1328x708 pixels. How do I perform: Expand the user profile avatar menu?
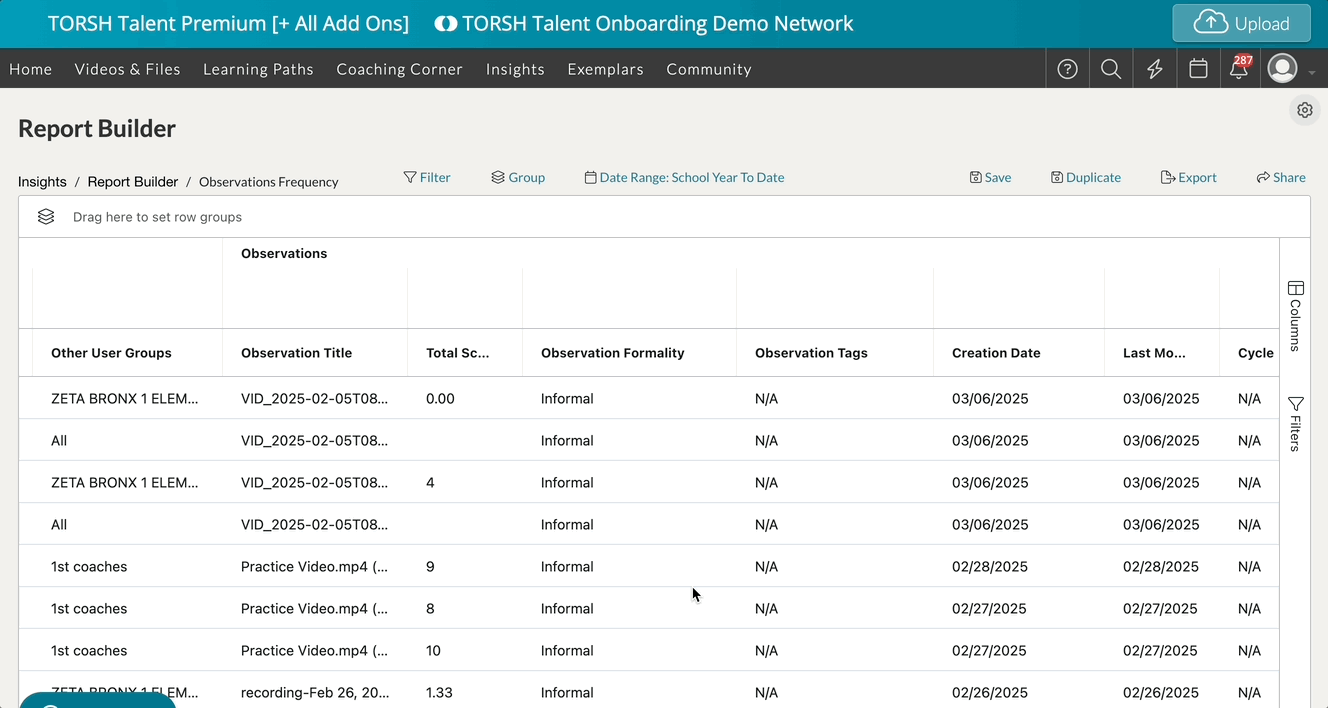click(x=1283, y=69)
